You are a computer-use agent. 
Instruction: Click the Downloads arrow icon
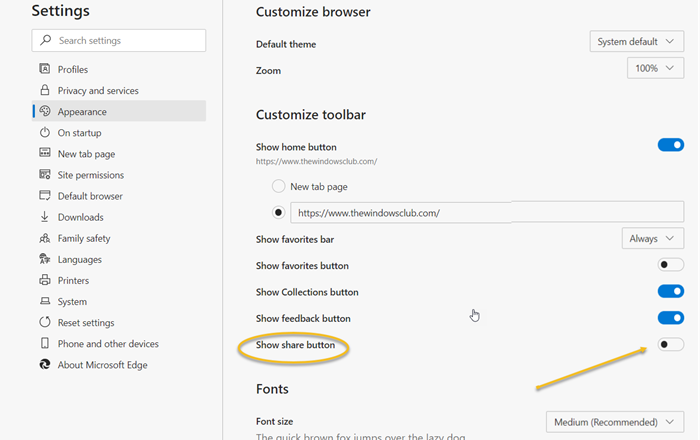click(x=45, y=217)
